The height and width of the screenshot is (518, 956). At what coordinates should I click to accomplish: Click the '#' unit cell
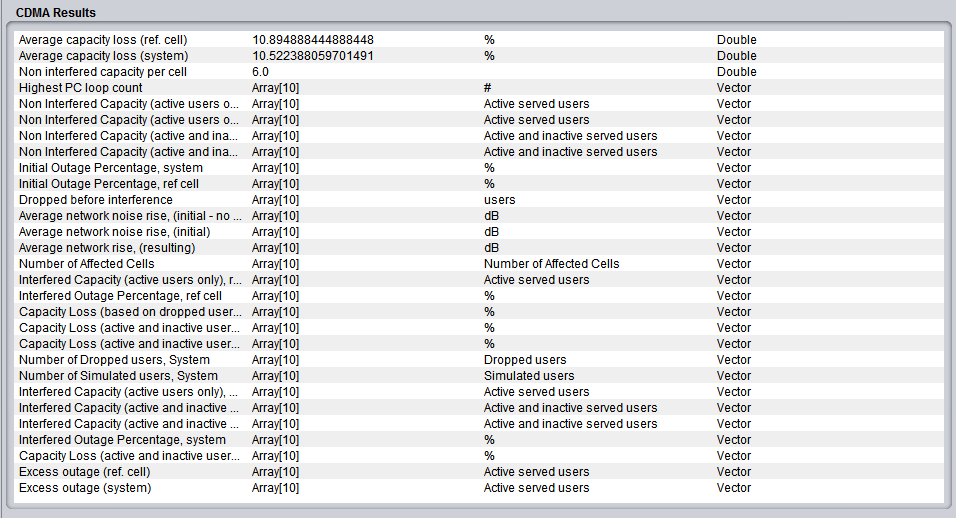pos(487,88)
